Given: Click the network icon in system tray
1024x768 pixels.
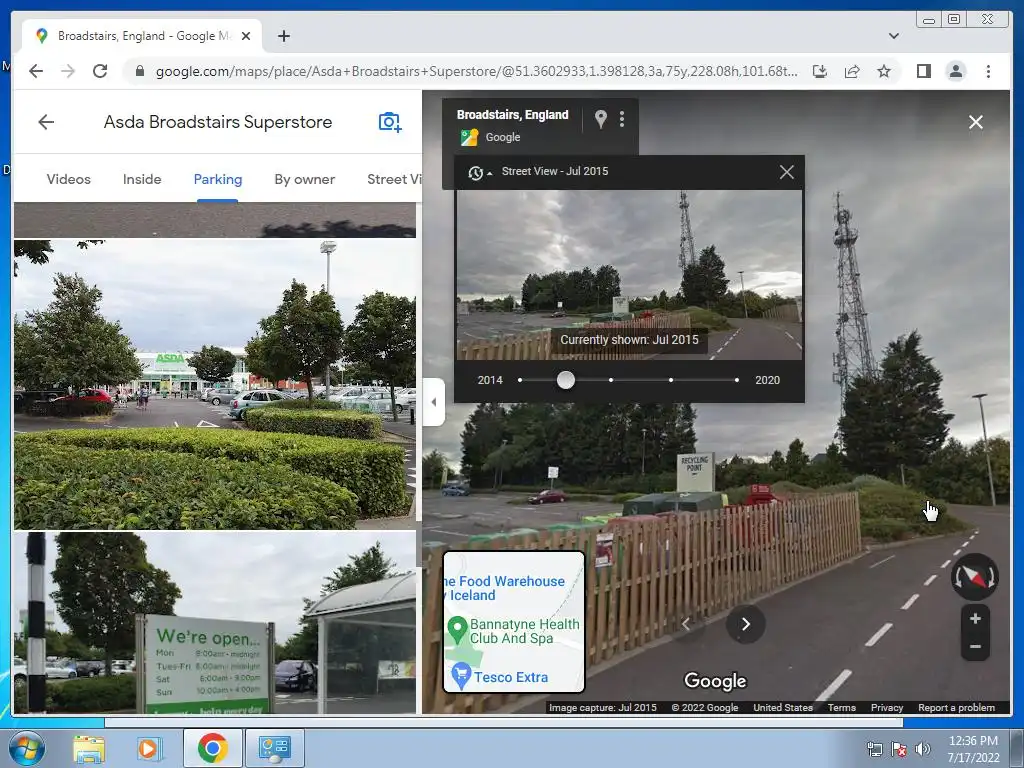Looking at the screenshot, I should coord(874,749).
